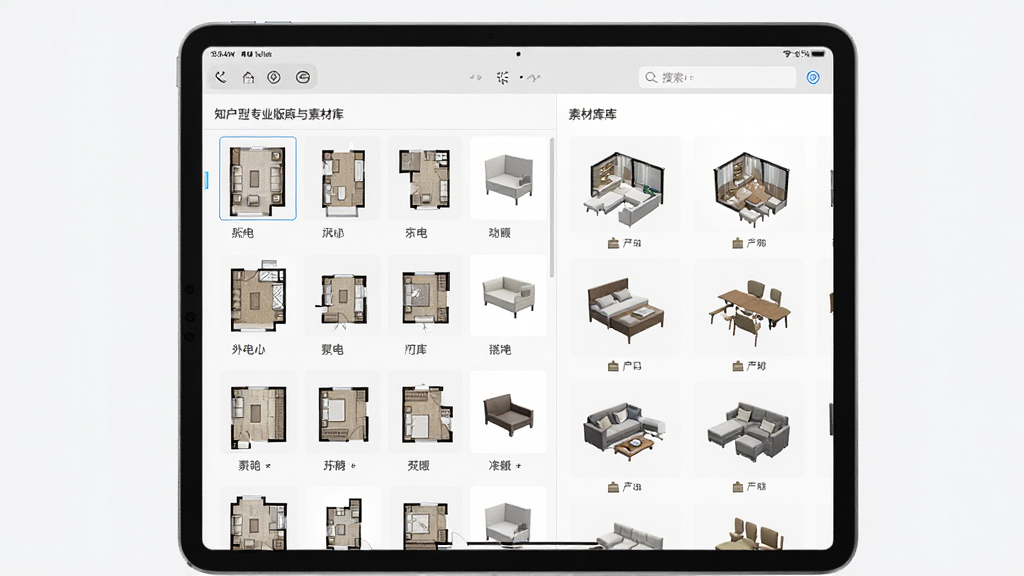Viewport: 1024px width, 576px height.
Task: Tap the magnifying glass icon in search field
Action: point(651,77)
